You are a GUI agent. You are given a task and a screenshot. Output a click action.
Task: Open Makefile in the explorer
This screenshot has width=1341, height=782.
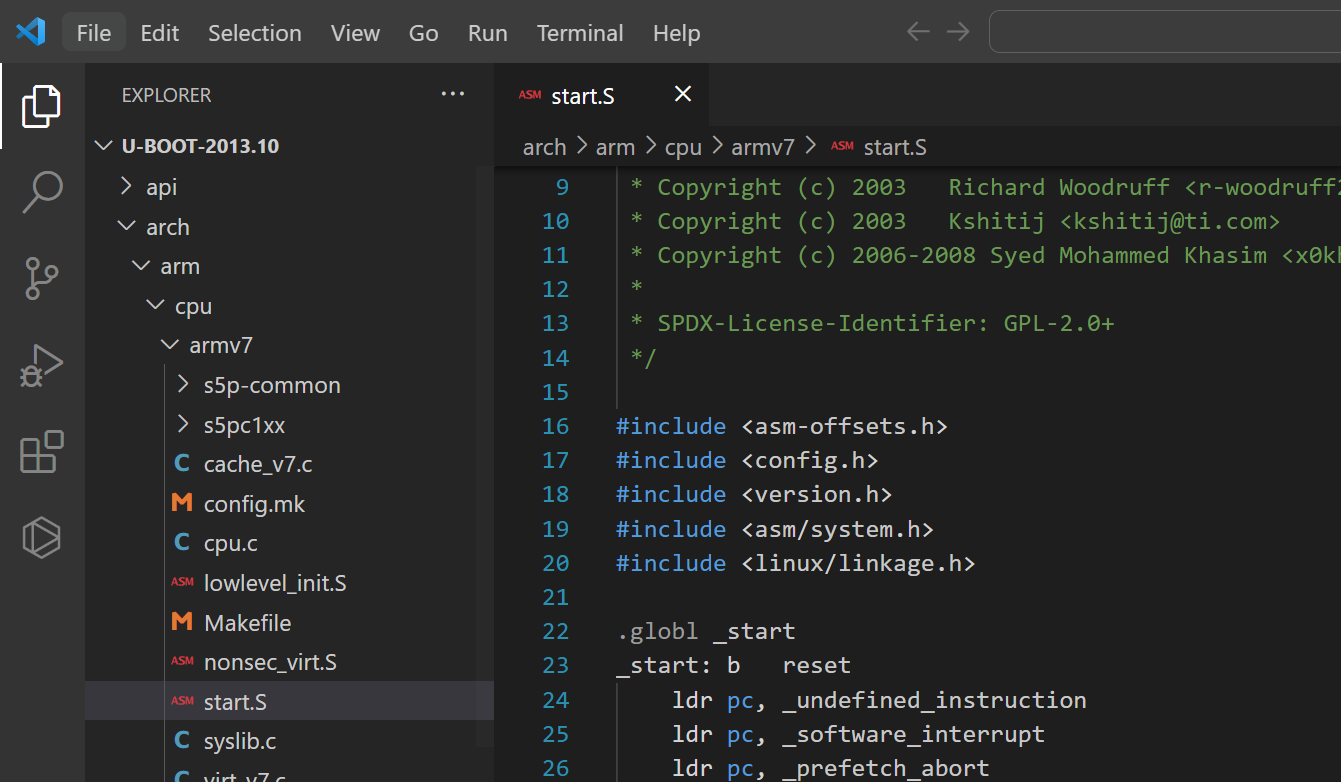pyautogui.click(x=248, y=623)
